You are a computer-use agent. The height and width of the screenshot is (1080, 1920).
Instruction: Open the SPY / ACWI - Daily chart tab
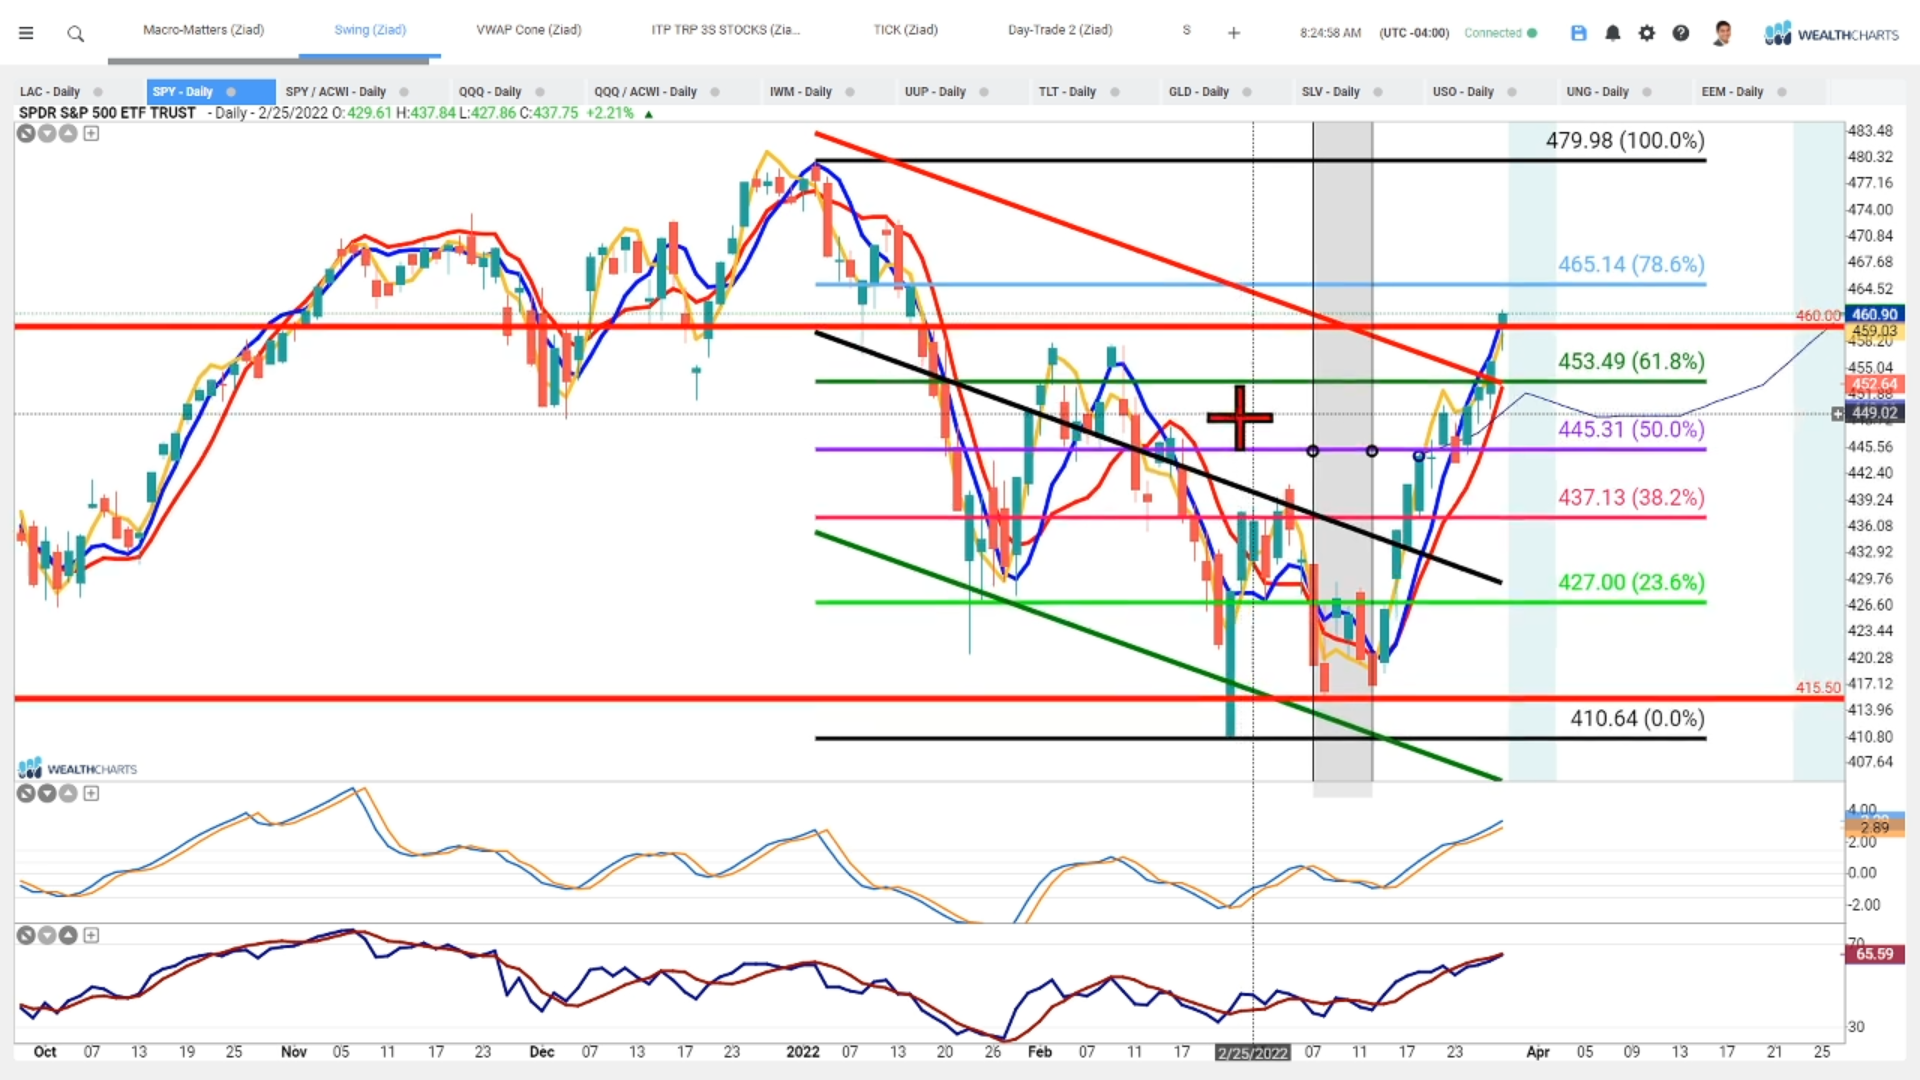335,91
